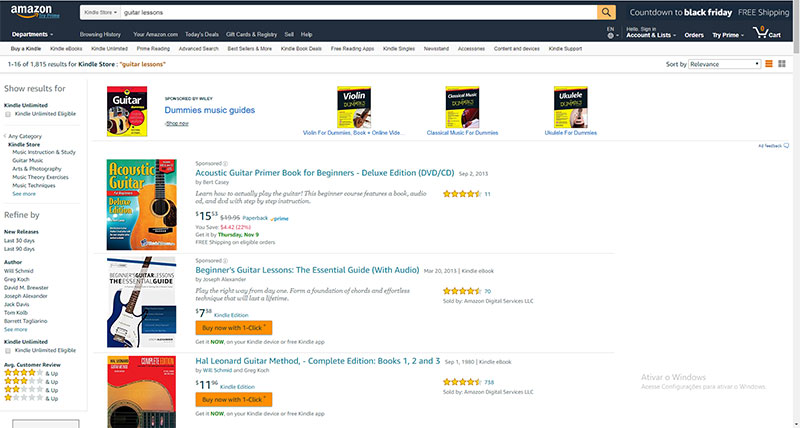
Task: Switch to list view layout icon
Action: [x=769, y=64]
